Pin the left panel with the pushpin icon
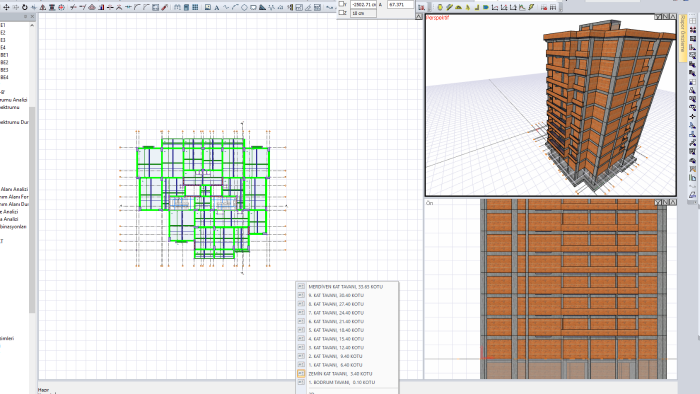The height and width of the screenshot is (394, 700). [x=25, y=17]
